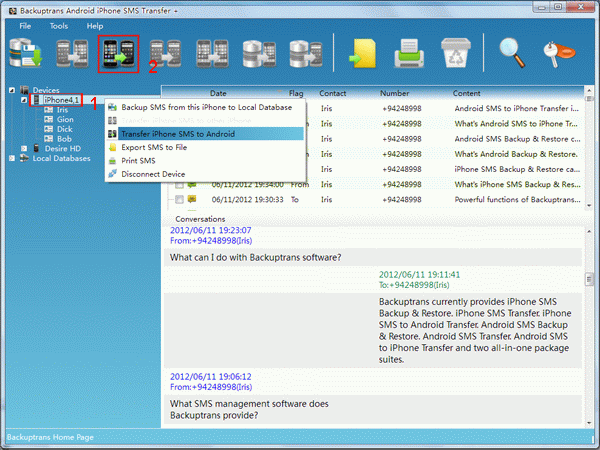This screenshot has height=450, width=600.
Task: Click the contact card icon beside Gion
Action: click(49, 119)
